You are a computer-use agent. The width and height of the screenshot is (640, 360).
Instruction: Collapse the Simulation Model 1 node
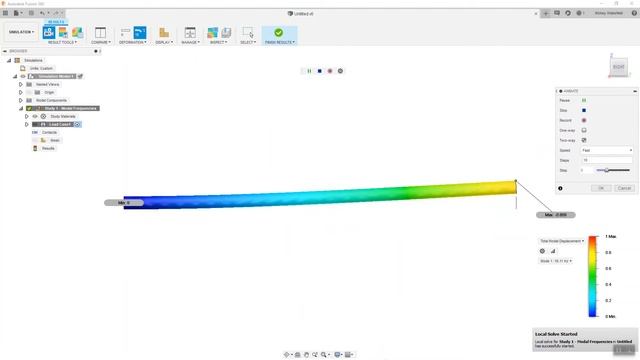(15, 76)
